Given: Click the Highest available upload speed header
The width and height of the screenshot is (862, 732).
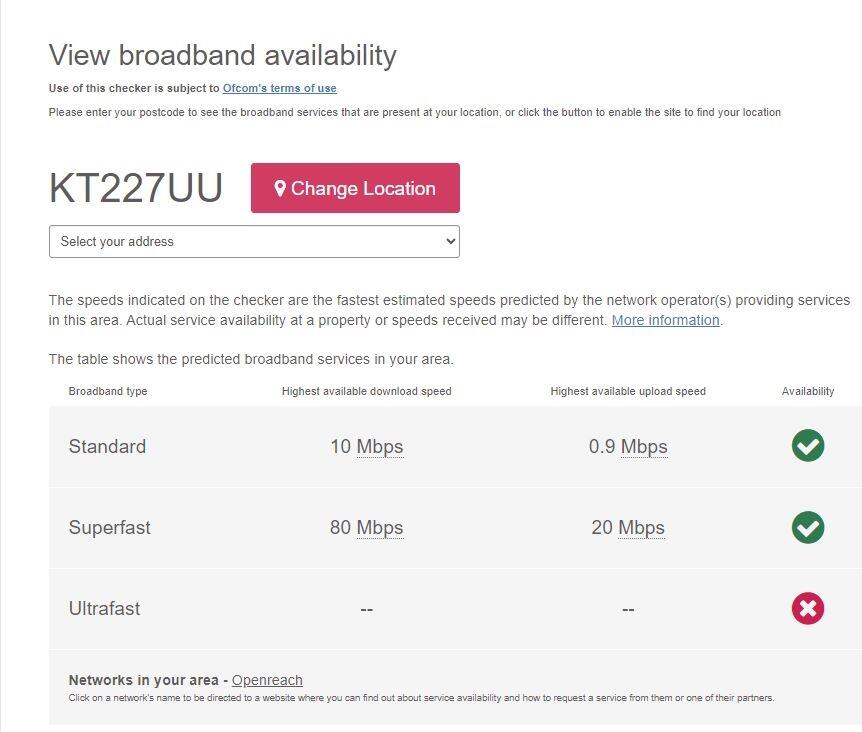Looking at the screenshot, I should 628,391.
